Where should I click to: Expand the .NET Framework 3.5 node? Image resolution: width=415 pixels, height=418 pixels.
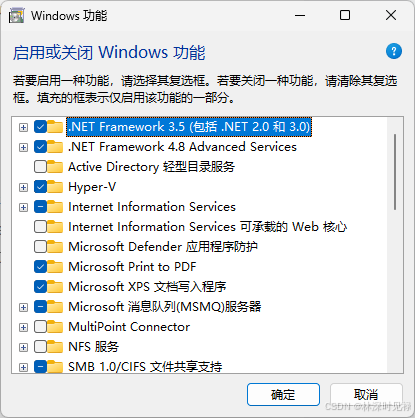23,127
